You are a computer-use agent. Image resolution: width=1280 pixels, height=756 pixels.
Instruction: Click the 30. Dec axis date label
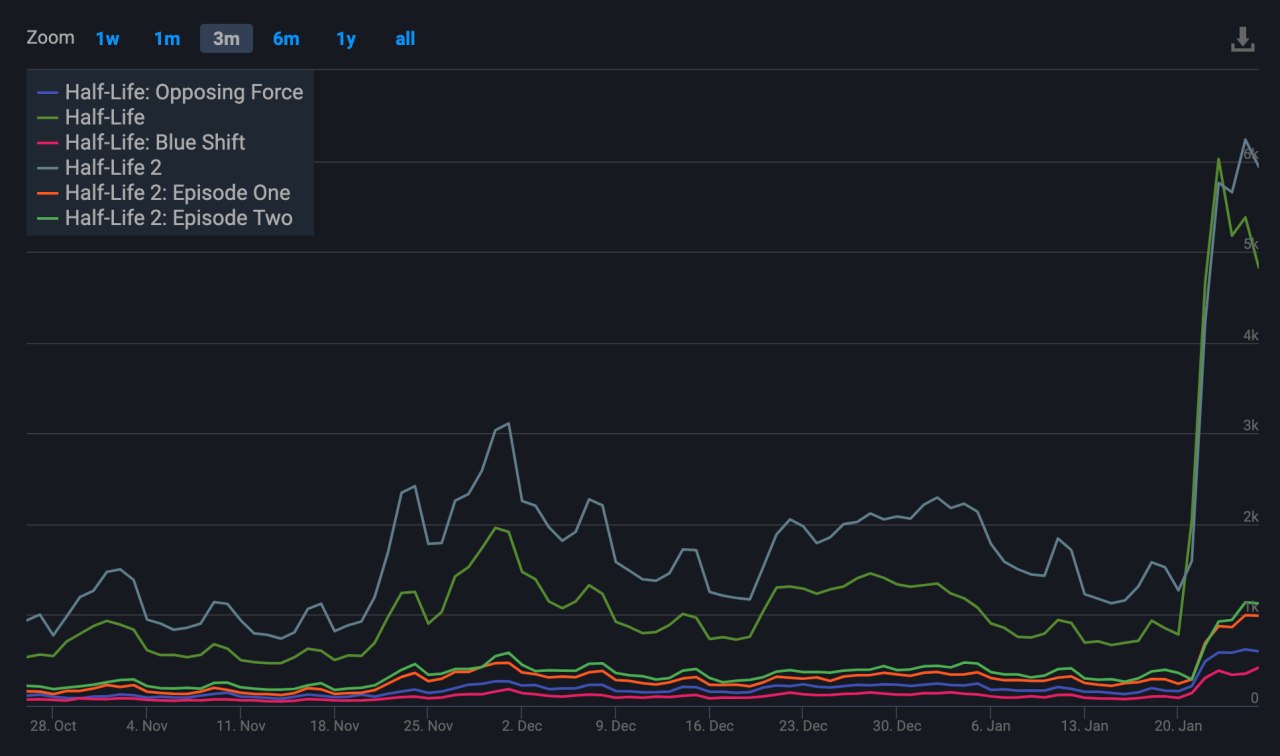click(x=897, y=726)
